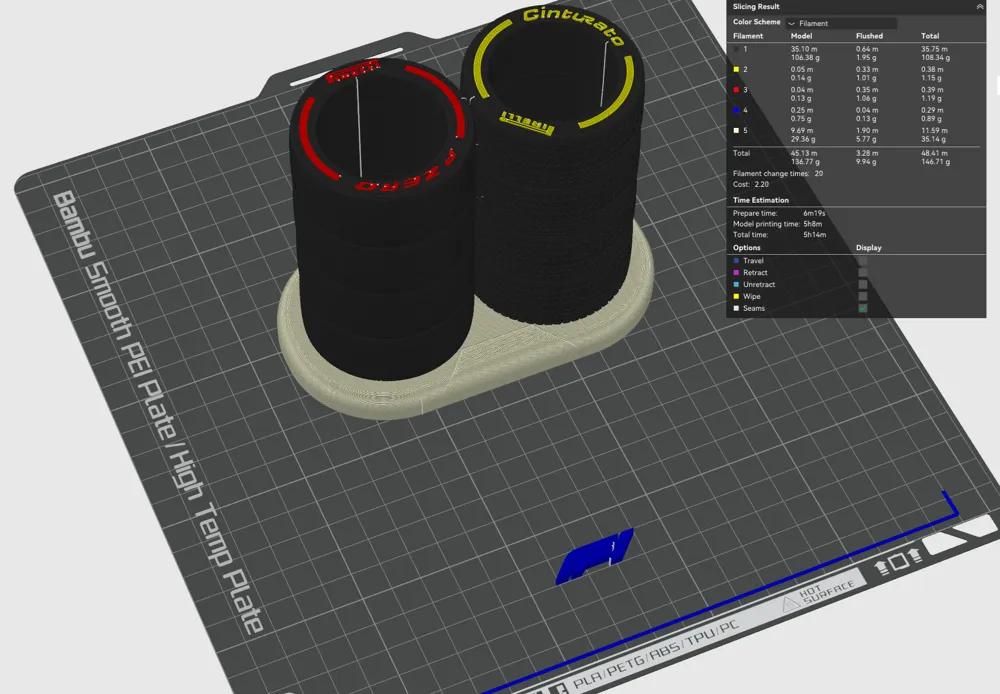Click filament 4 blue color swatch
This screenshot has width=1000, height=694.
pyautogui.click(x=736, y=110)
